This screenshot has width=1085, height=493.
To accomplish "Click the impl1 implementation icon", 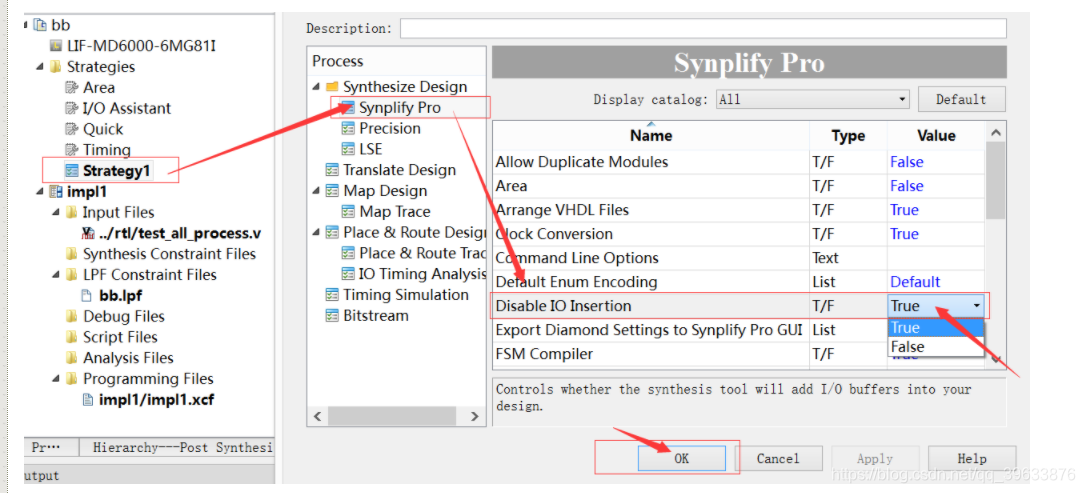I will 56,192.
